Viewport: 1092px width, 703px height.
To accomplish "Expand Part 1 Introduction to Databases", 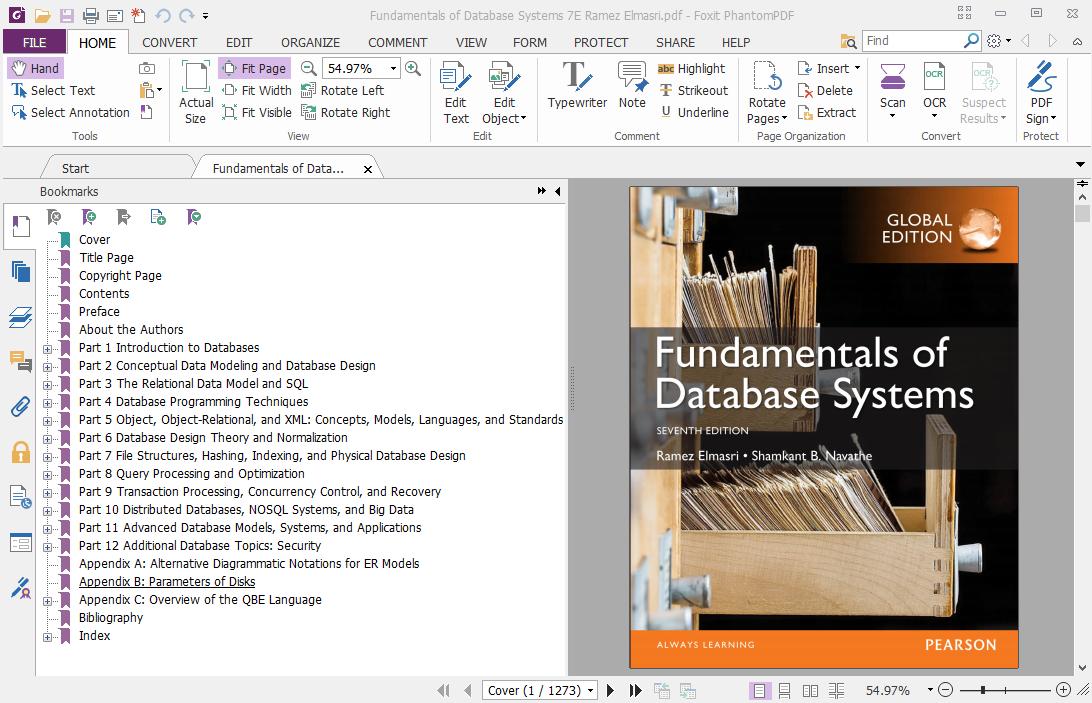I will tap(47, 349).
